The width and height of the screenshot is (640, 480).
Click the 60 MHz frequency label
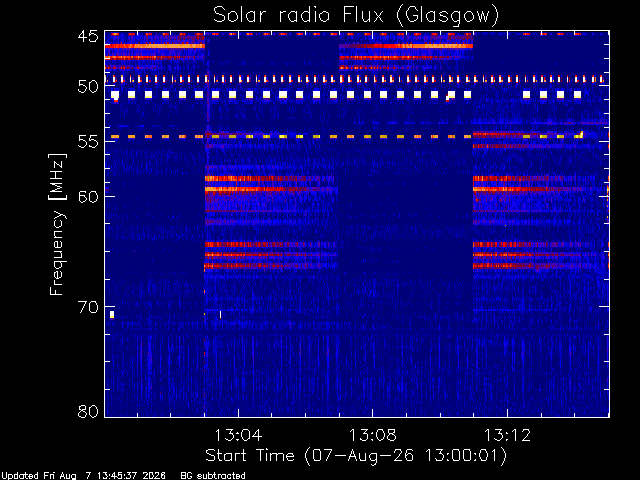pyautogui.click(x=88, y=197)
